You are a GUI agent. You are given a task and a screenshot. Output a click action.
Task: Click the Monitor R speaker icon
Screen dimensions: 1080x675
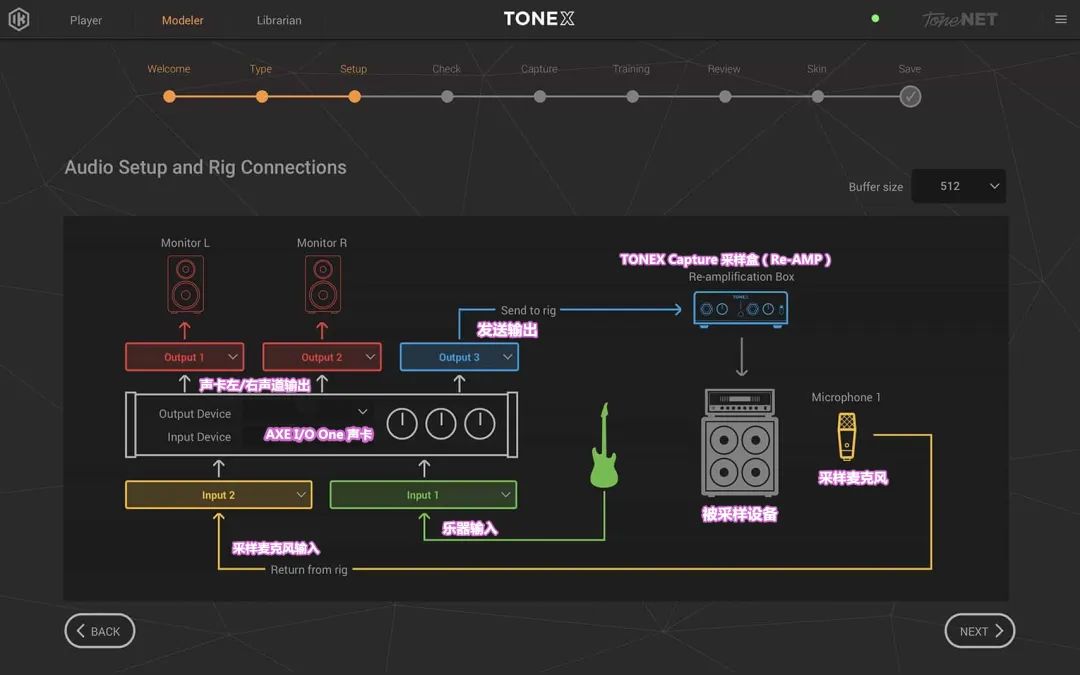click(x=322, y=284)
